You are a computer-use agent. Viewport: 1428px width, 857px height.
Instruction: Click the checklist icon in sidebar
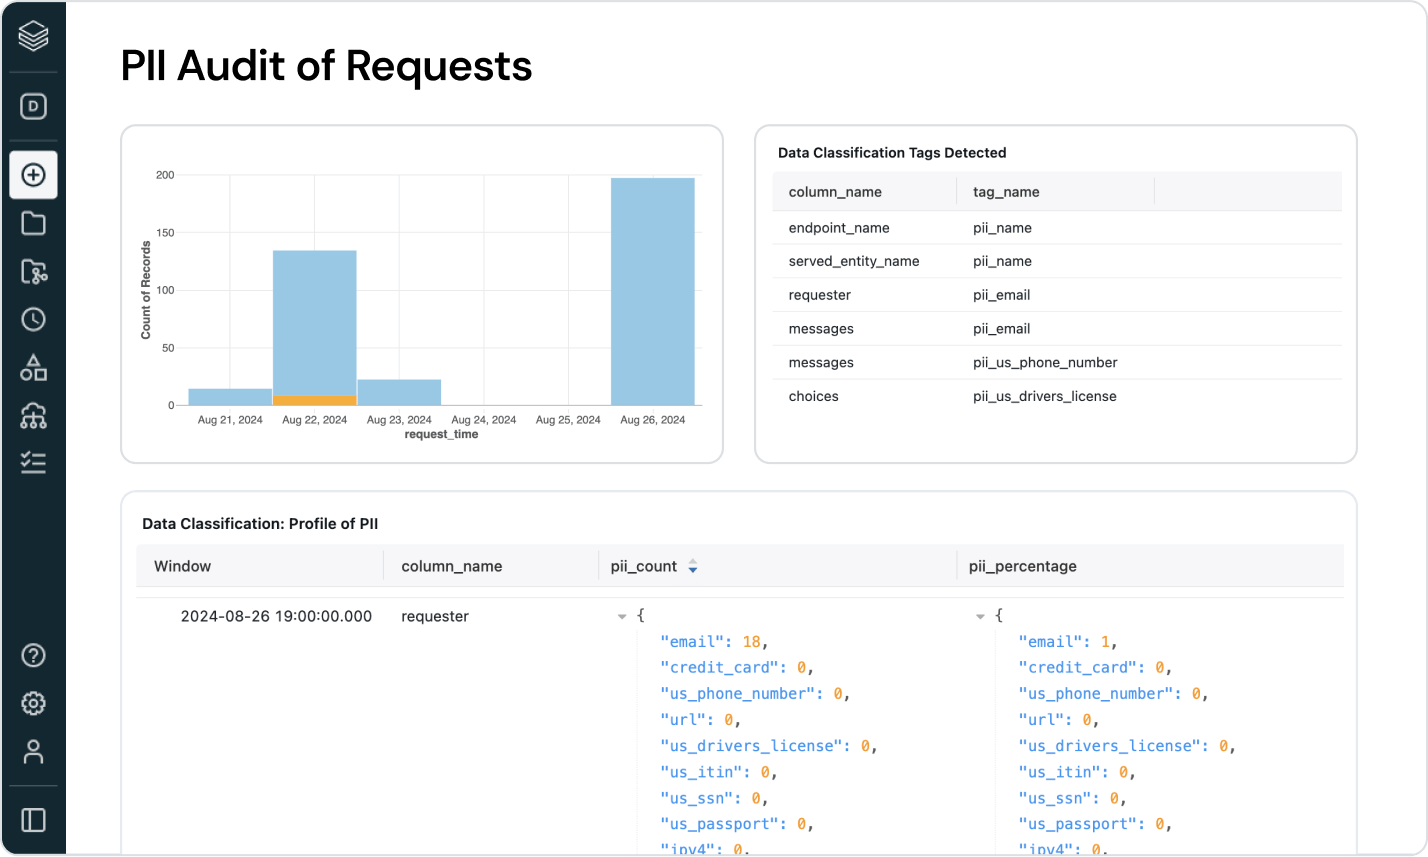(33, 462)
